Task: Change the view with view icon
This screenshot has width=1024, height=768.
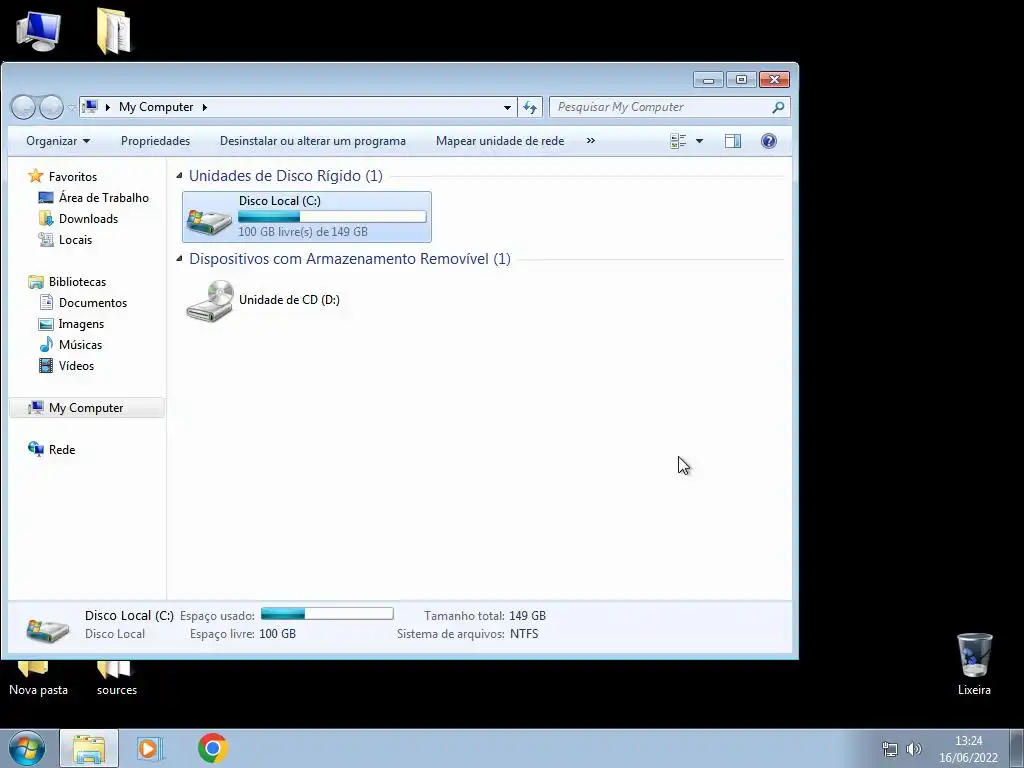Action: (678, 141)
